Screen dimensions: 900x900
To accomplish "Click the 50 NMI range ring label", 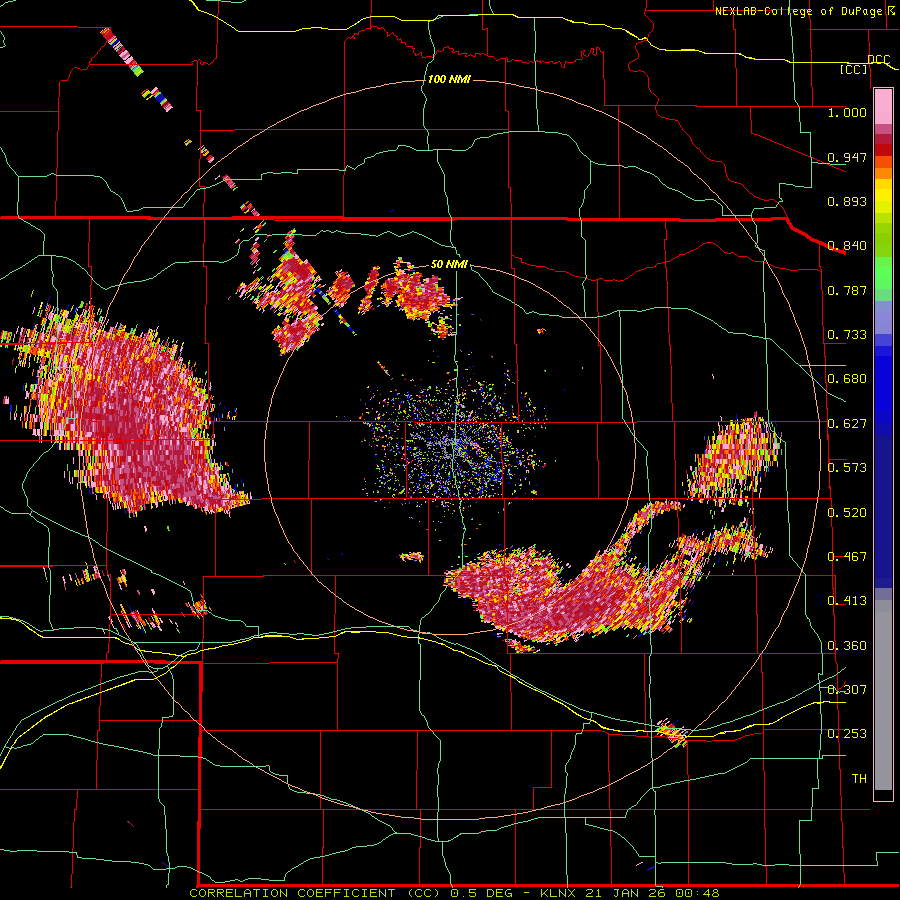I will pos(449,265).
